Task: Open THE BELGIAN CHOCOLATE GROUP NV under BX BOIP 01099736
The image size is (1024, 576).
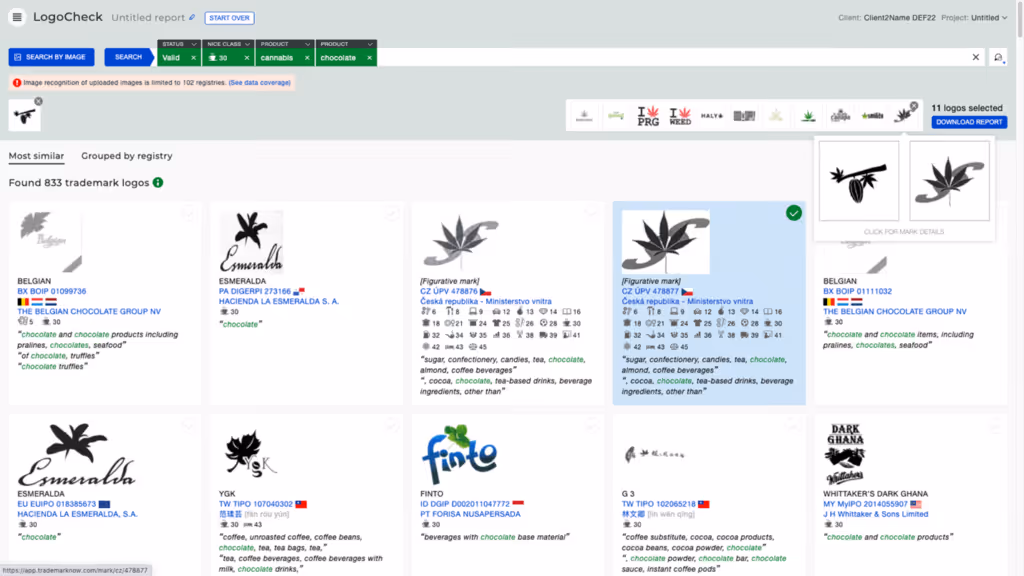Action: click(x=89, y=312)
